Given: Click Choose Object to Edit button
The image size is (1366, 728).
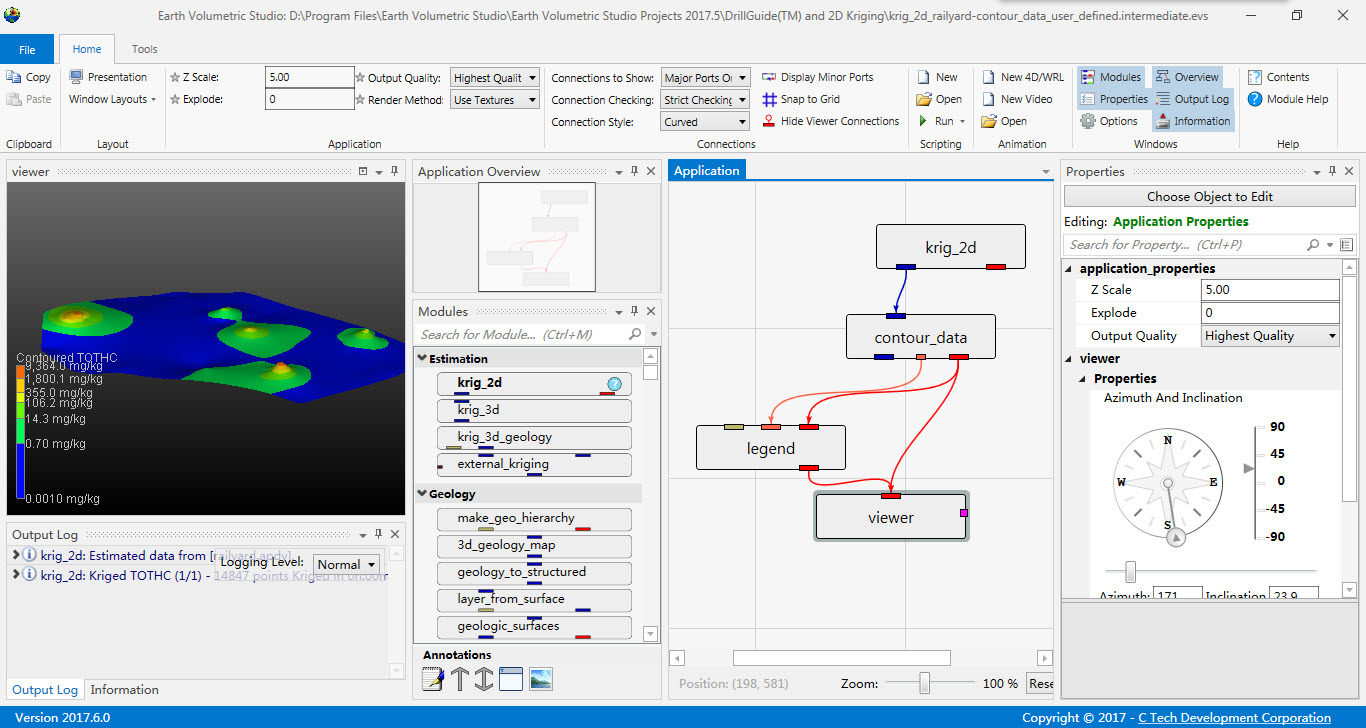Looking at the screenshot, I should (1209, 196).
